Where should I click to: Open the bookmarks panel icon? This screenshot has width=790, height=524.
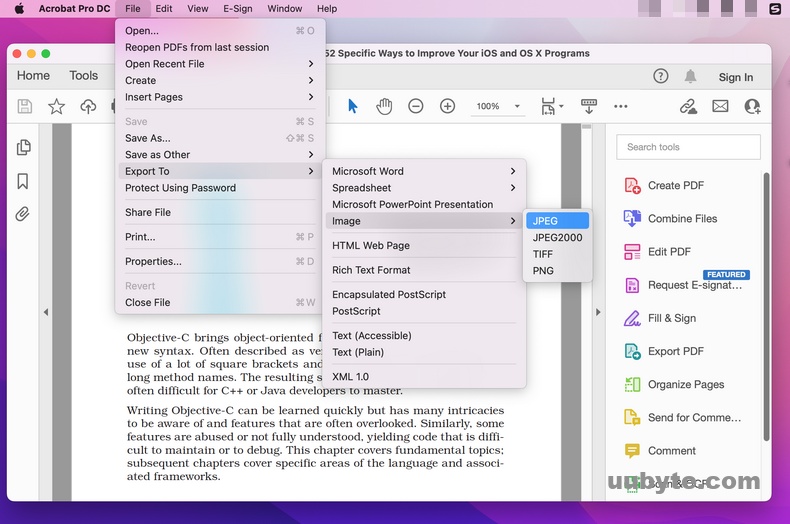tap(23, 181)
